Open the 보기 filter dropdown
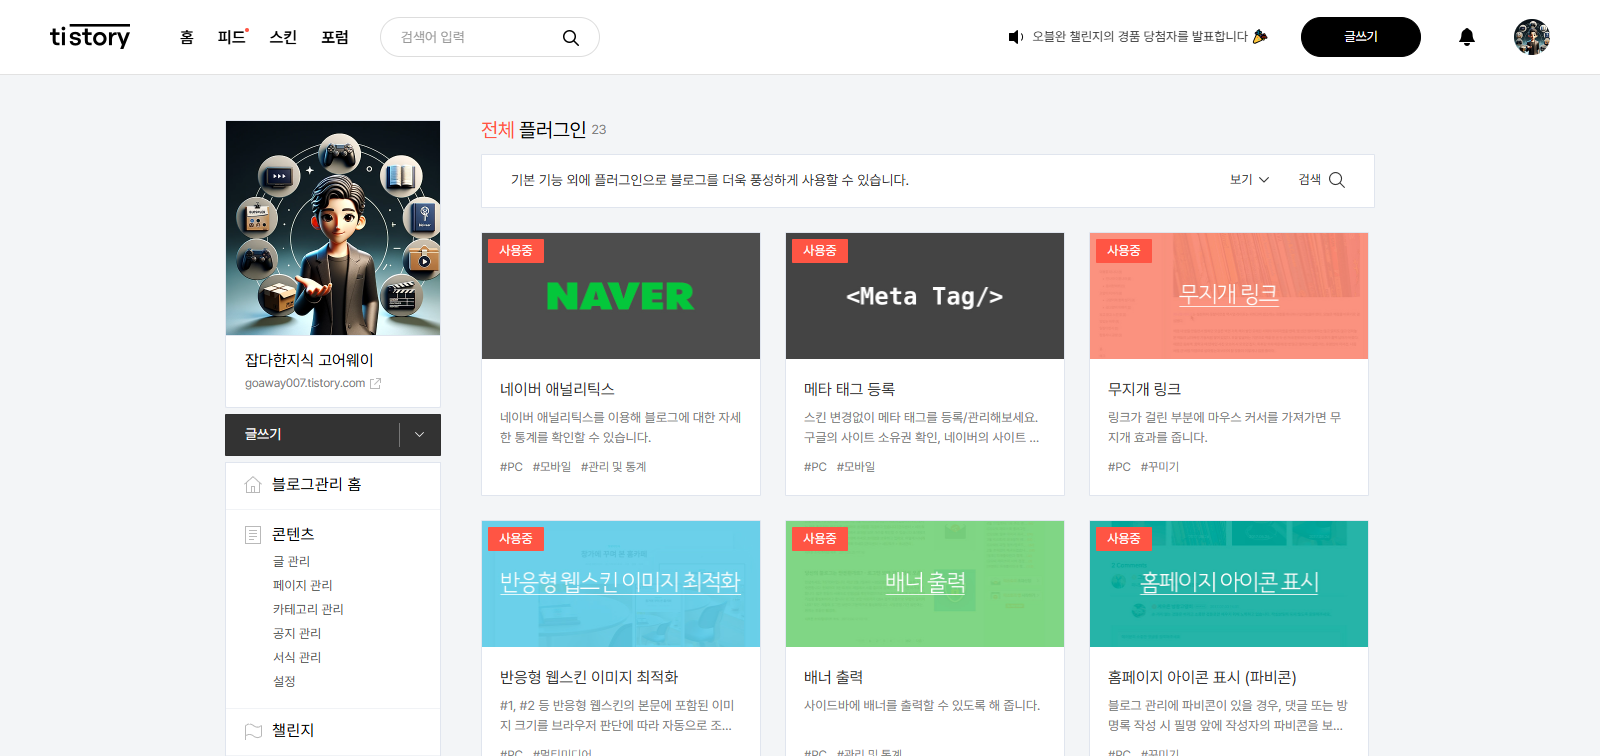 click(1249, 180)
